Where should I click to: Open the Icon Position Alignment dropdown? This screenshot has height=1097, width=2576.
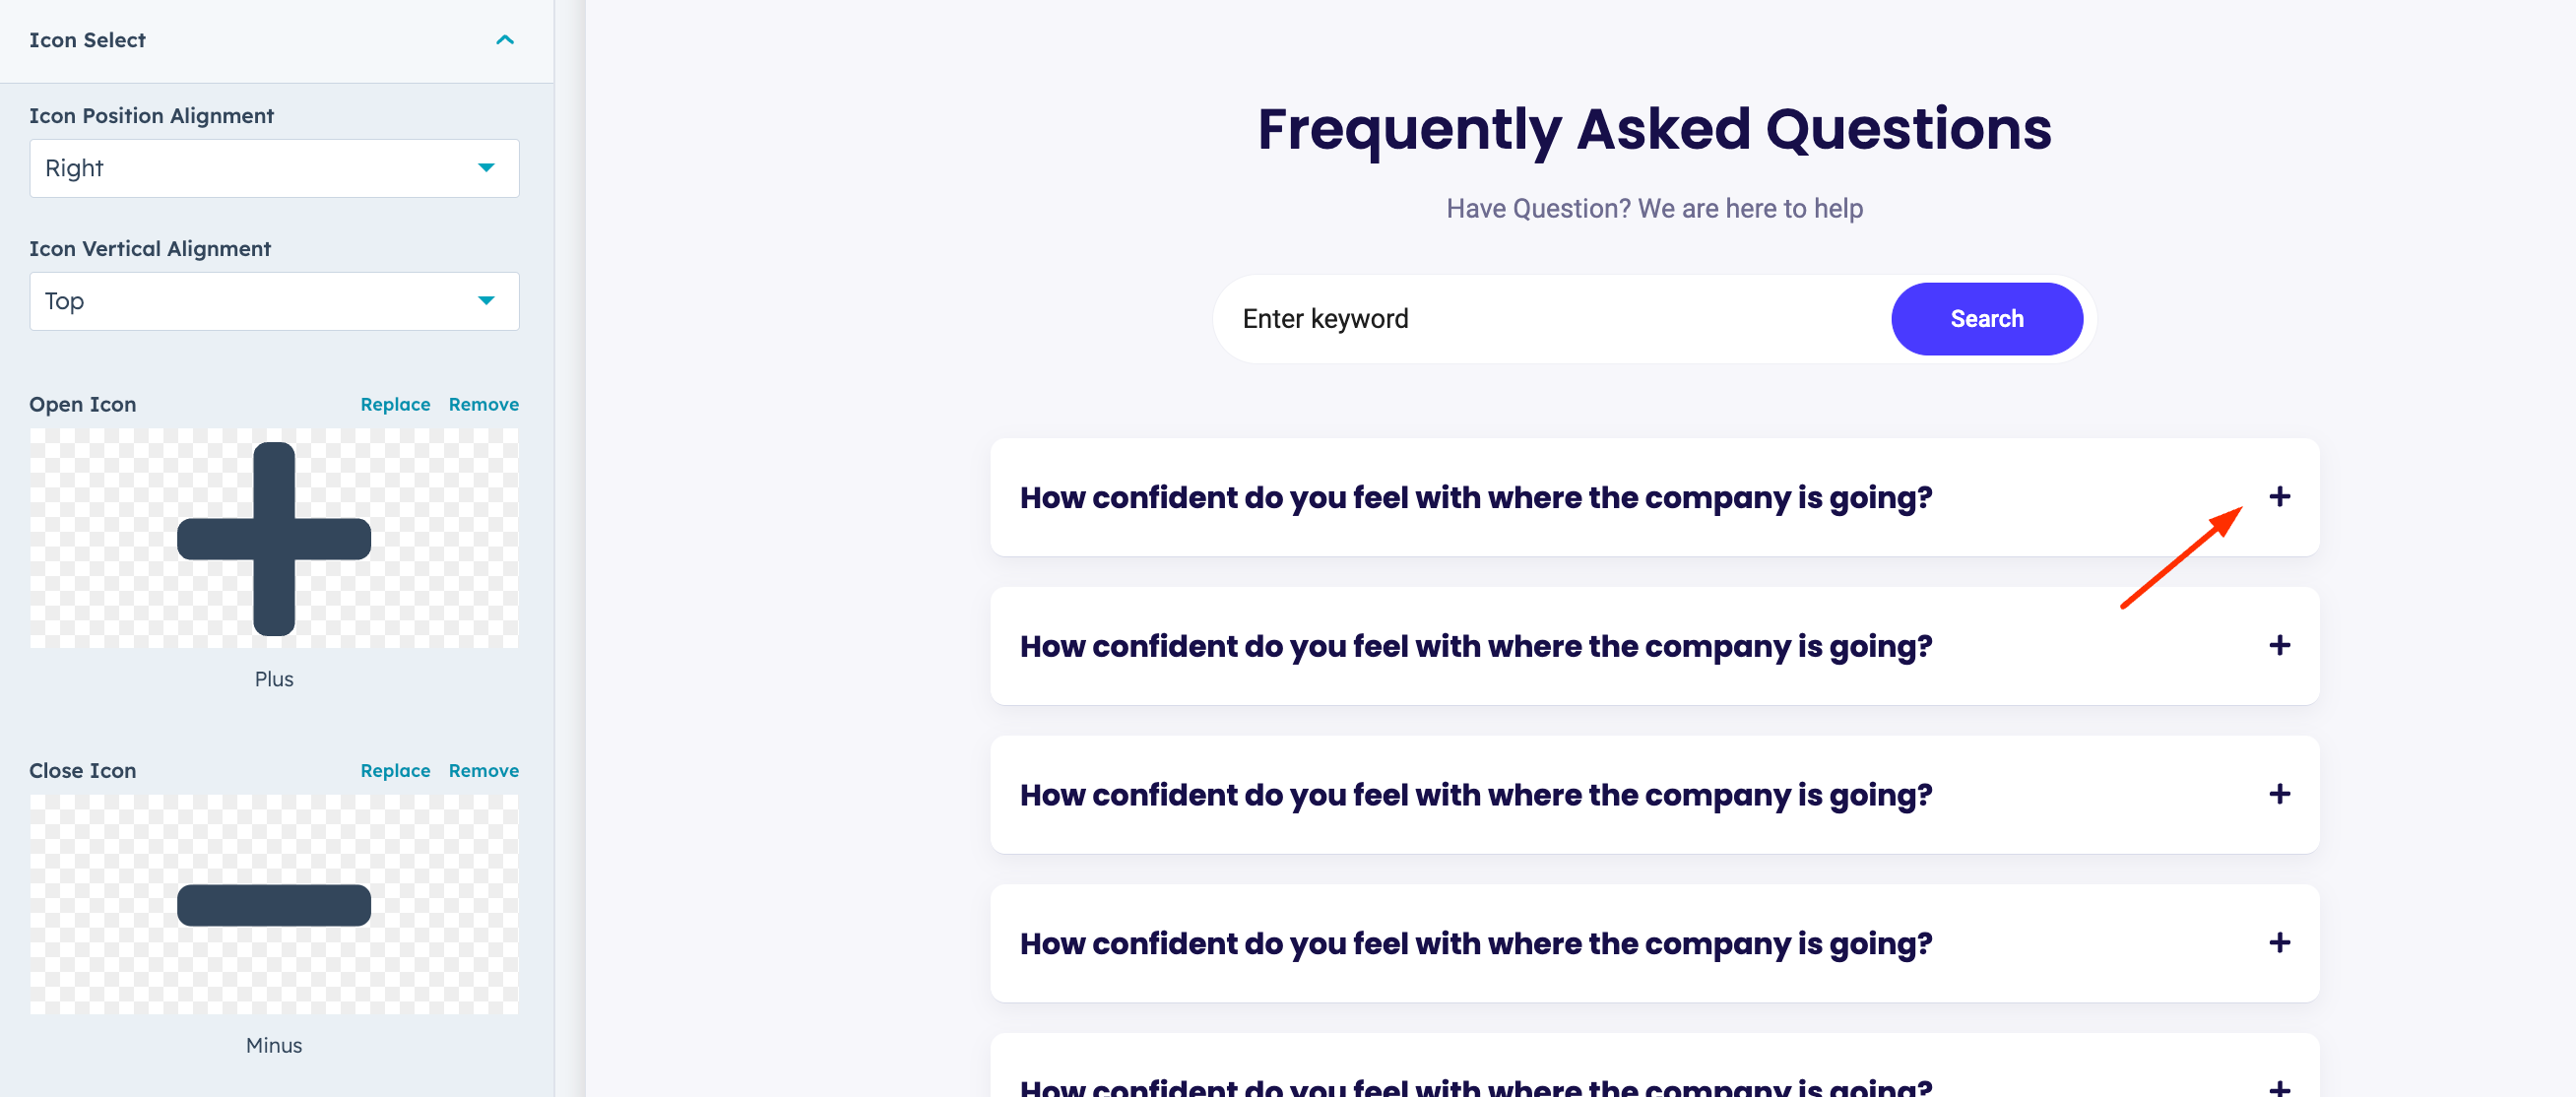coord(274,168)
